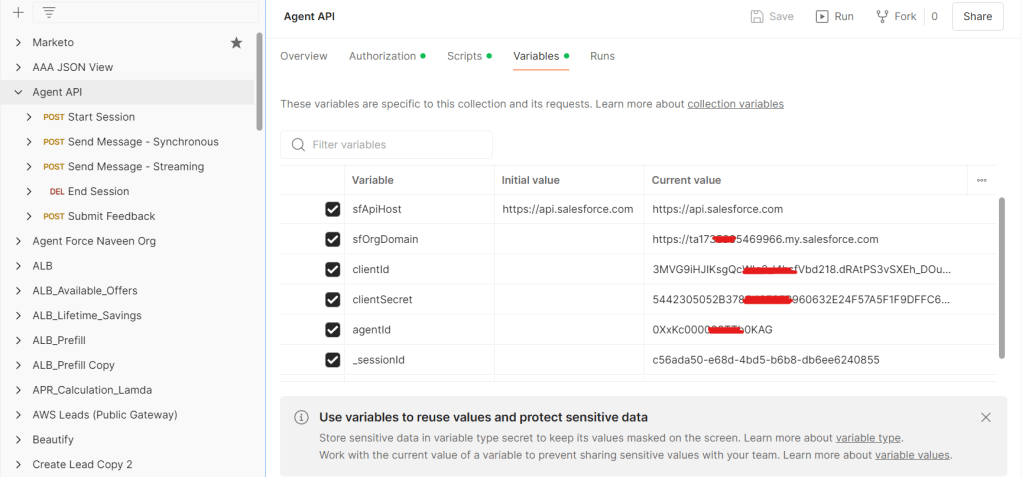Disable the _sessionId variable checkbox

click(x=333, y=360)
